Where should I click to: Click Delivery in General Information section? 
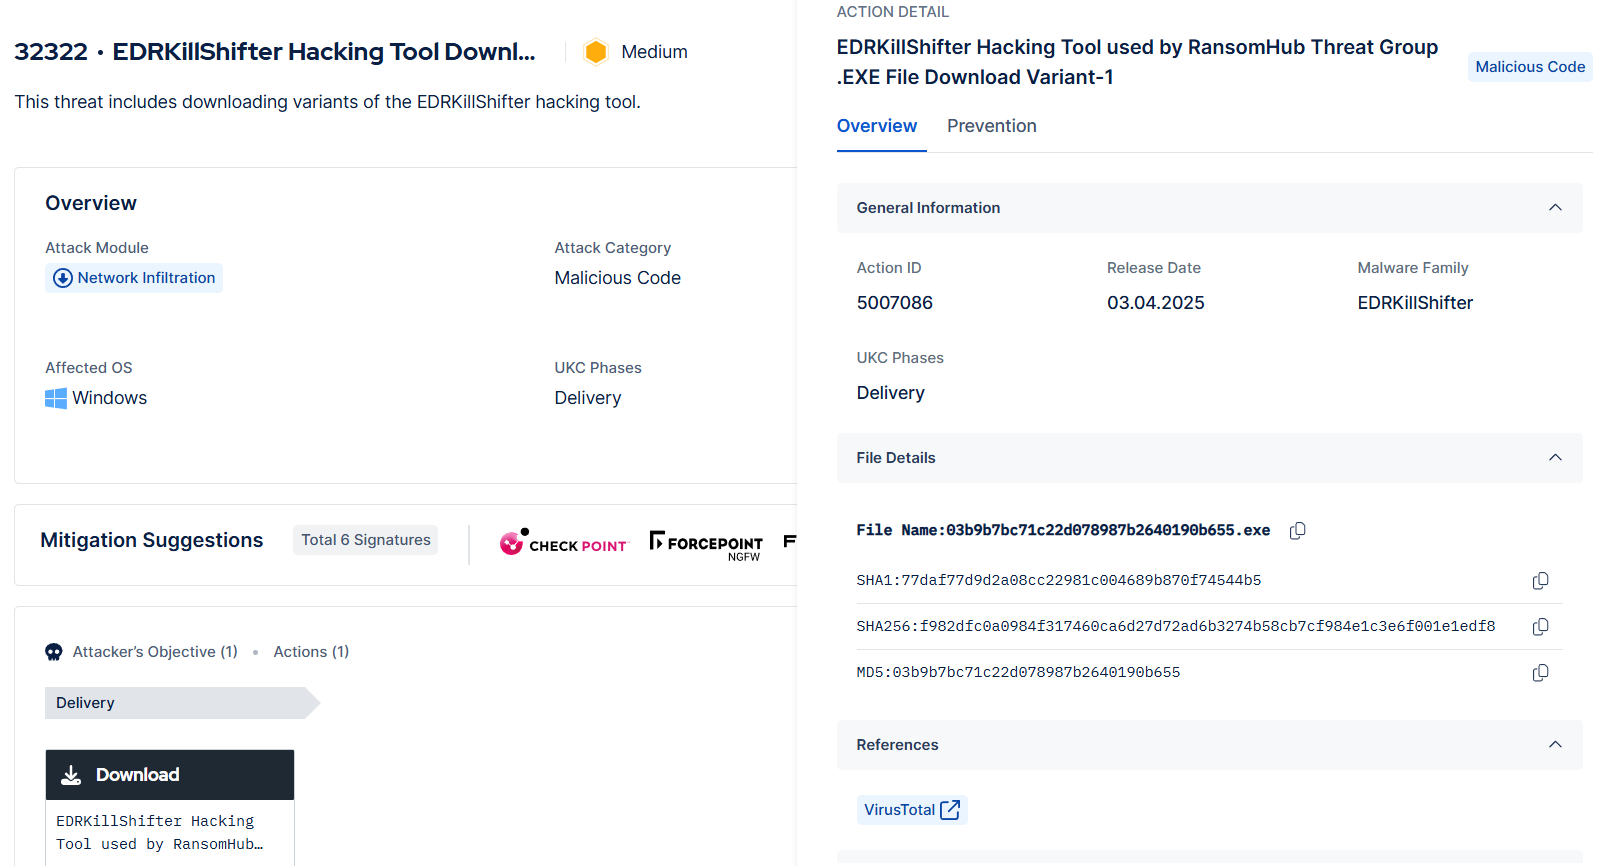click(x=891, y=393)
